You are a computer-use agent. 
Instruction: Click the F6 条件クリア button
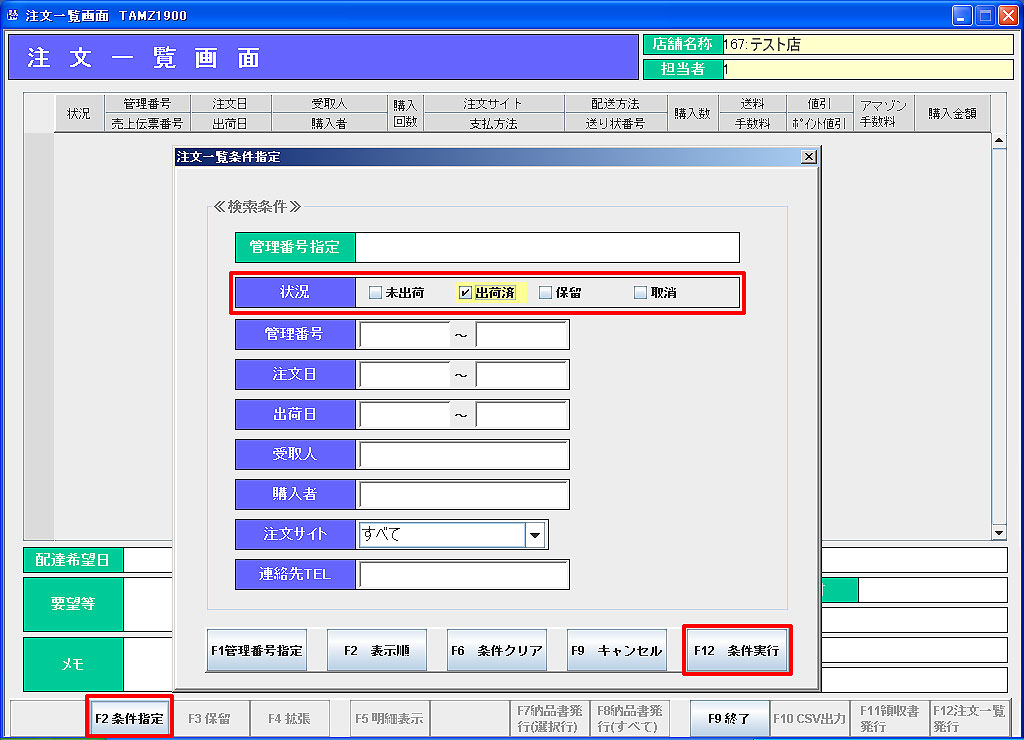[x=497, y=650]
